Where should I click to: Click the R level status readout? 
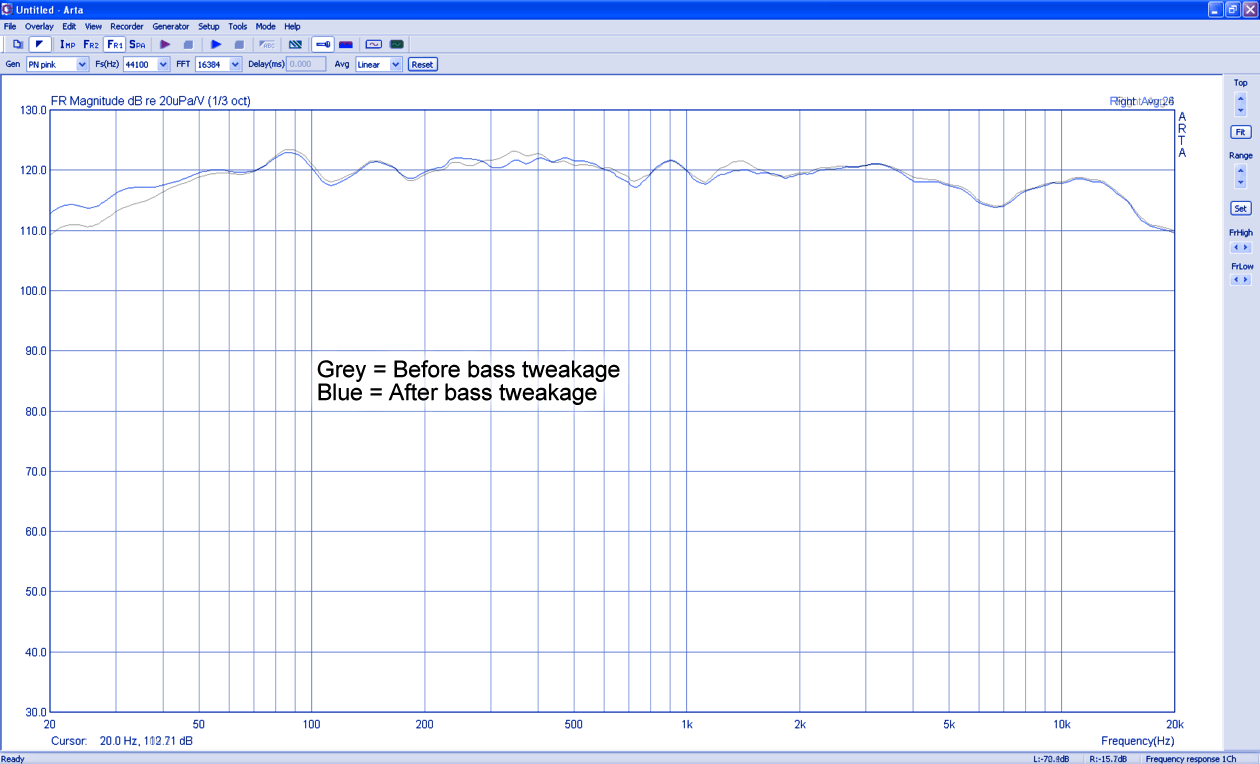pyautogui.click(x=1109, y=759)
